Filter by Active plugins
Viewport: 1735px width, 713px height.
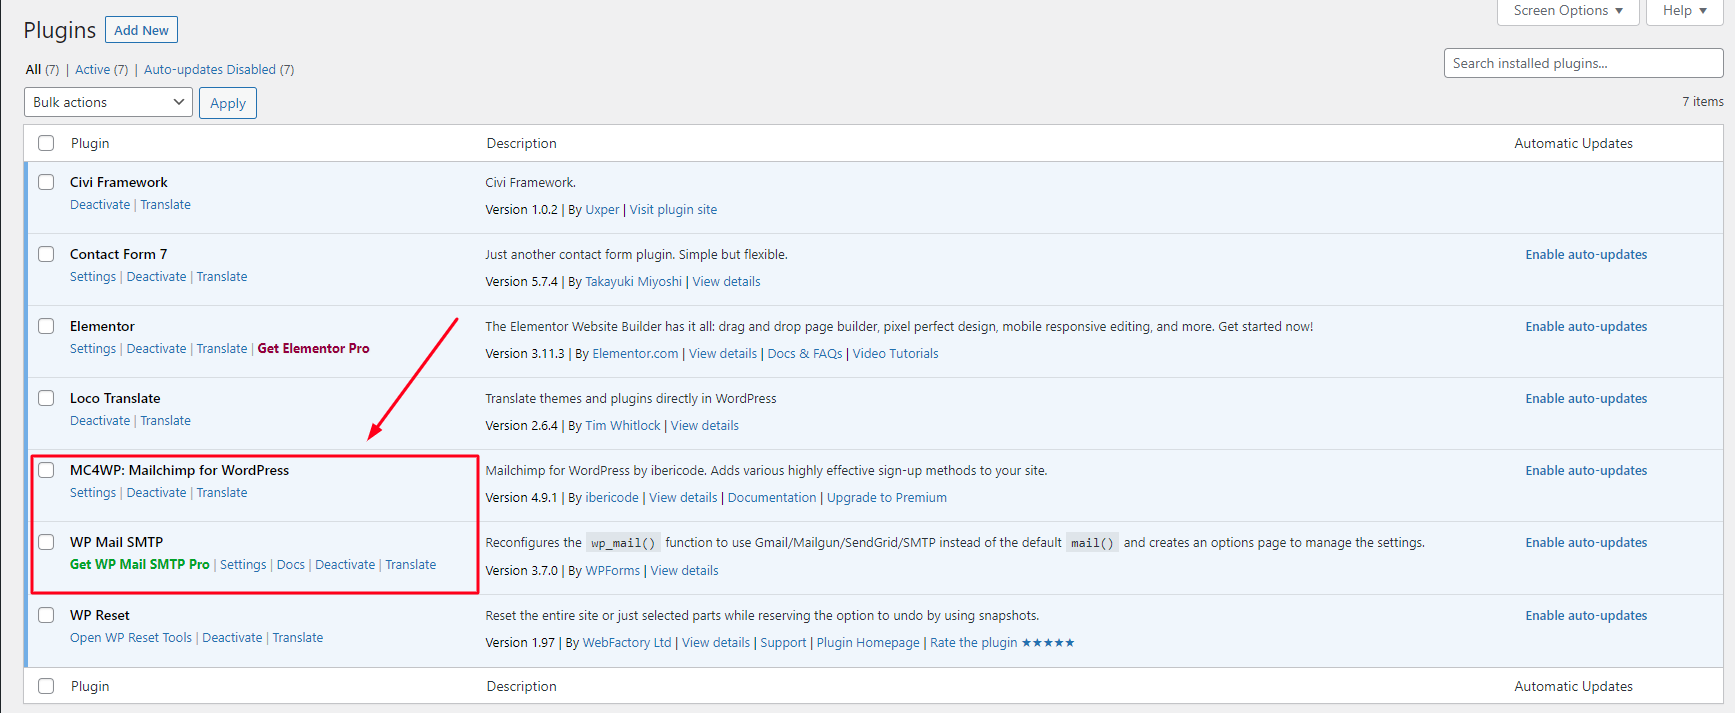coord(101,70)
